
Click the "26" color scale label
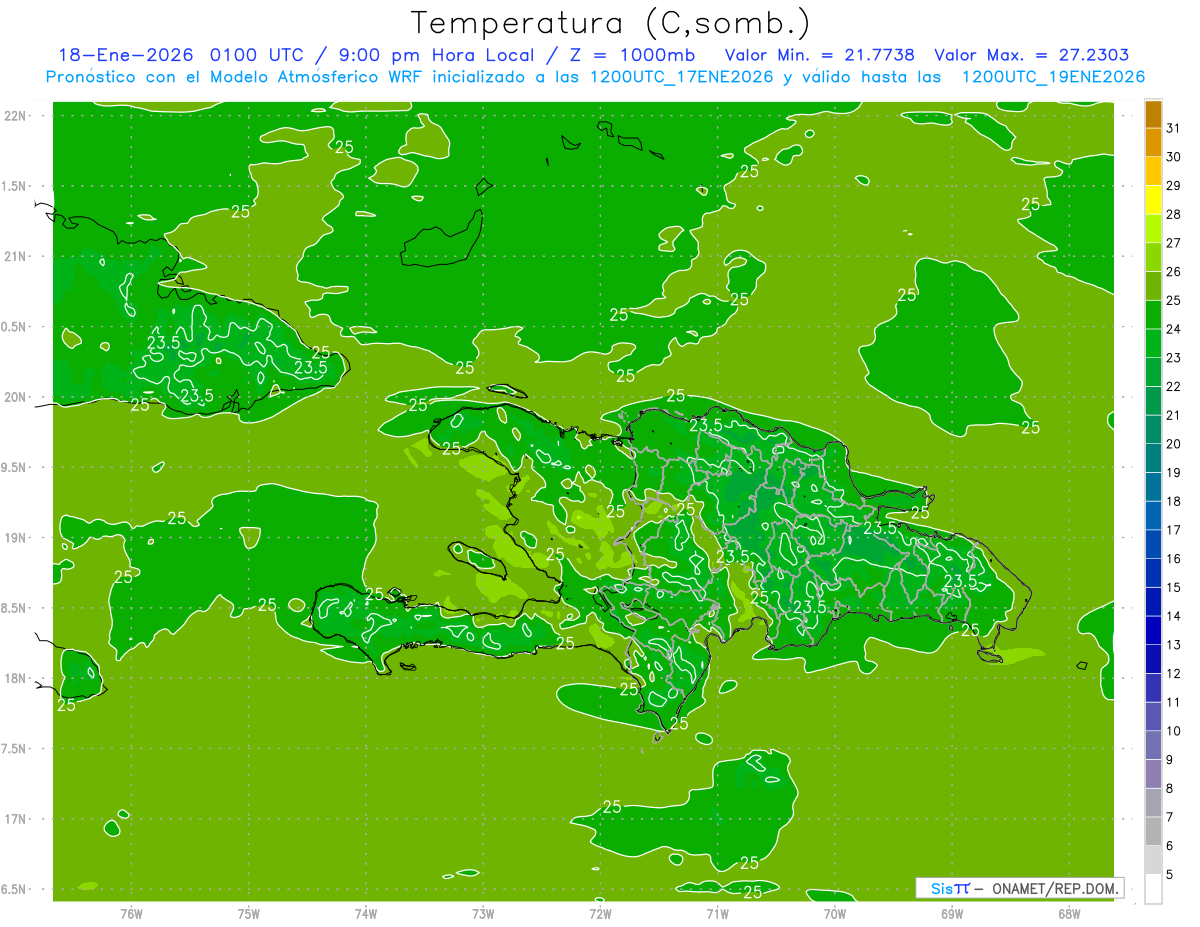(1173, 272)
